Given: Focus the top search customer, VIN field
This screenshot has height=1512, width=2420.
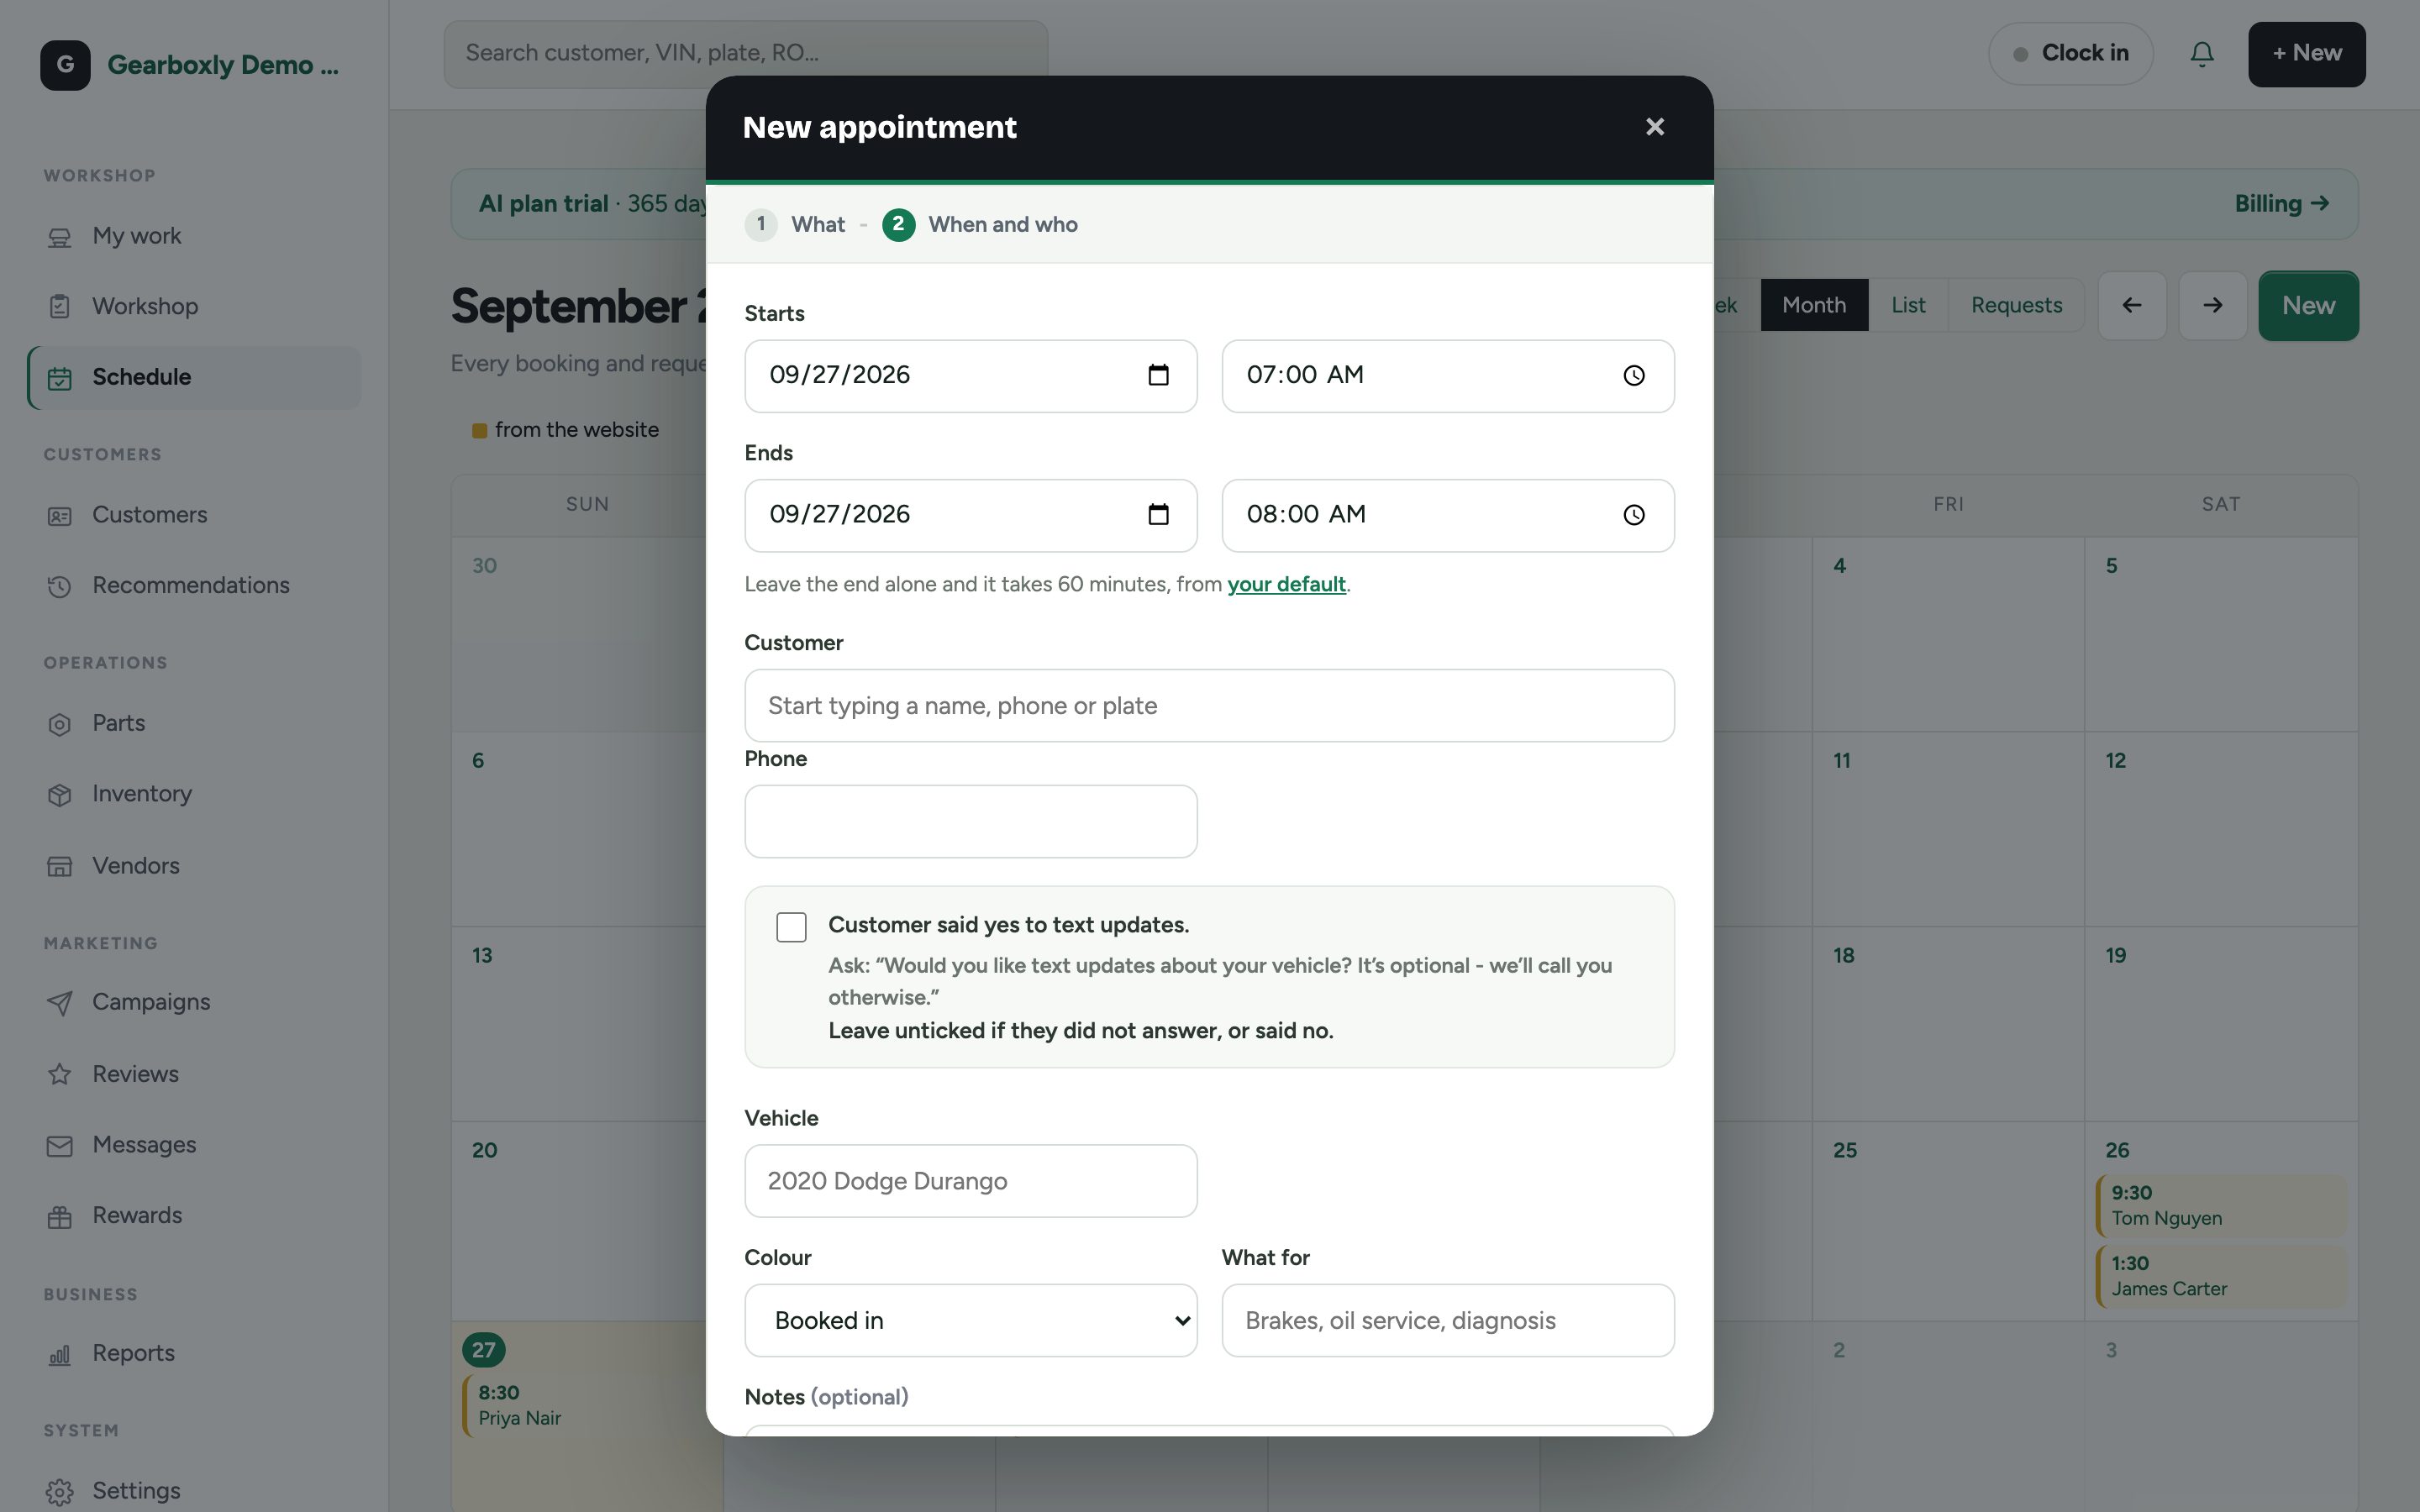Looking at the screenshot, I should (x=745, y=54).
